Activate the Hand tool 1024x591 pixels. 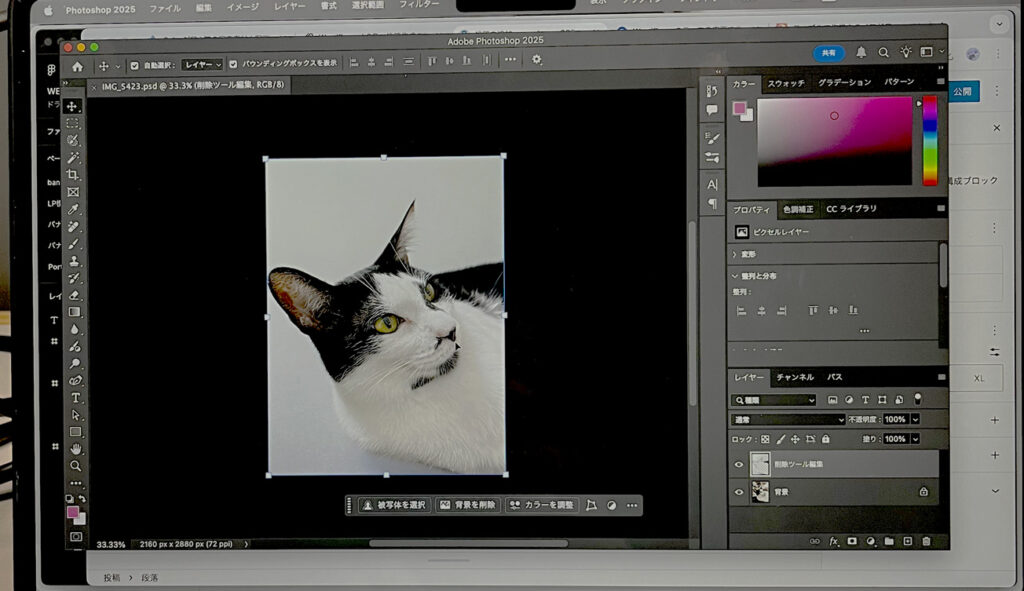75,449
